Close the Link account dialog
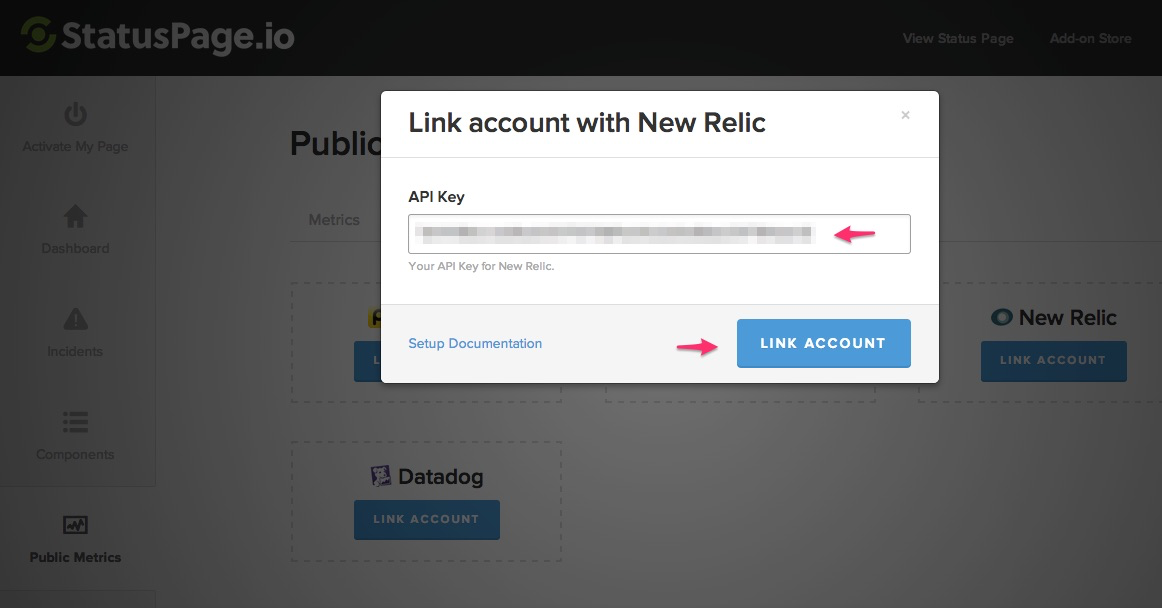This screenshot has width=1162, height=608. point(905,115)
